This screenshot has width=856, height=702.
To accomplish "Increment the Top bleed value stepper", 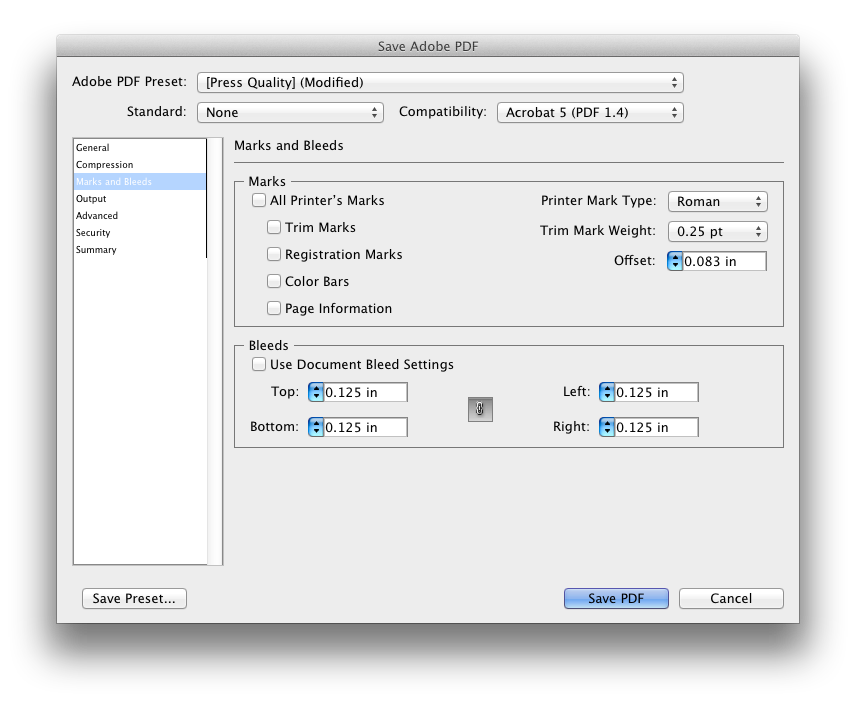I will (314, 388).
